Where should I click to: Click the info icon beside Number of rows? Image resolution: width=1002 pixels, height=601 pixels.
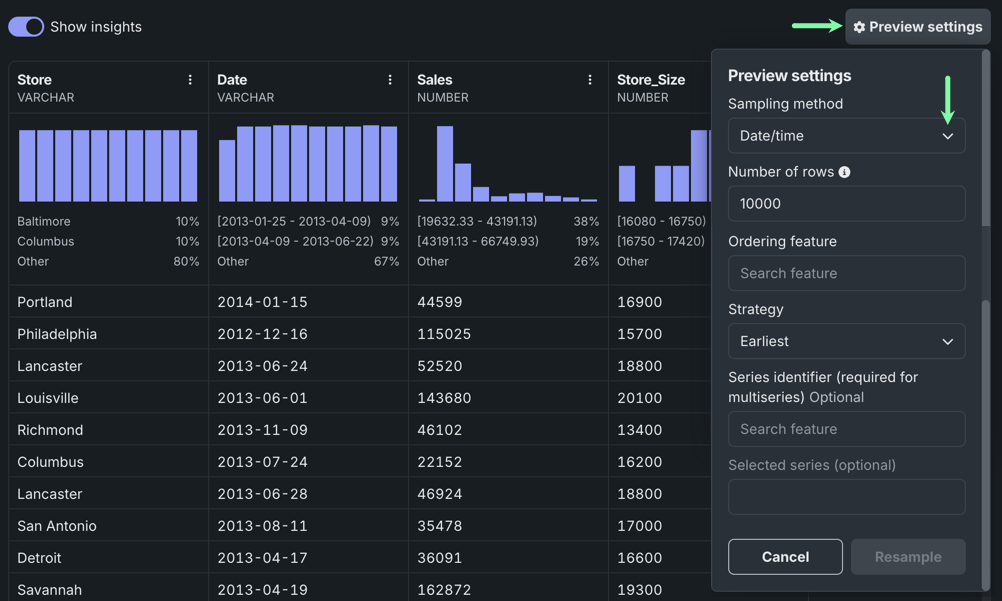844,172
